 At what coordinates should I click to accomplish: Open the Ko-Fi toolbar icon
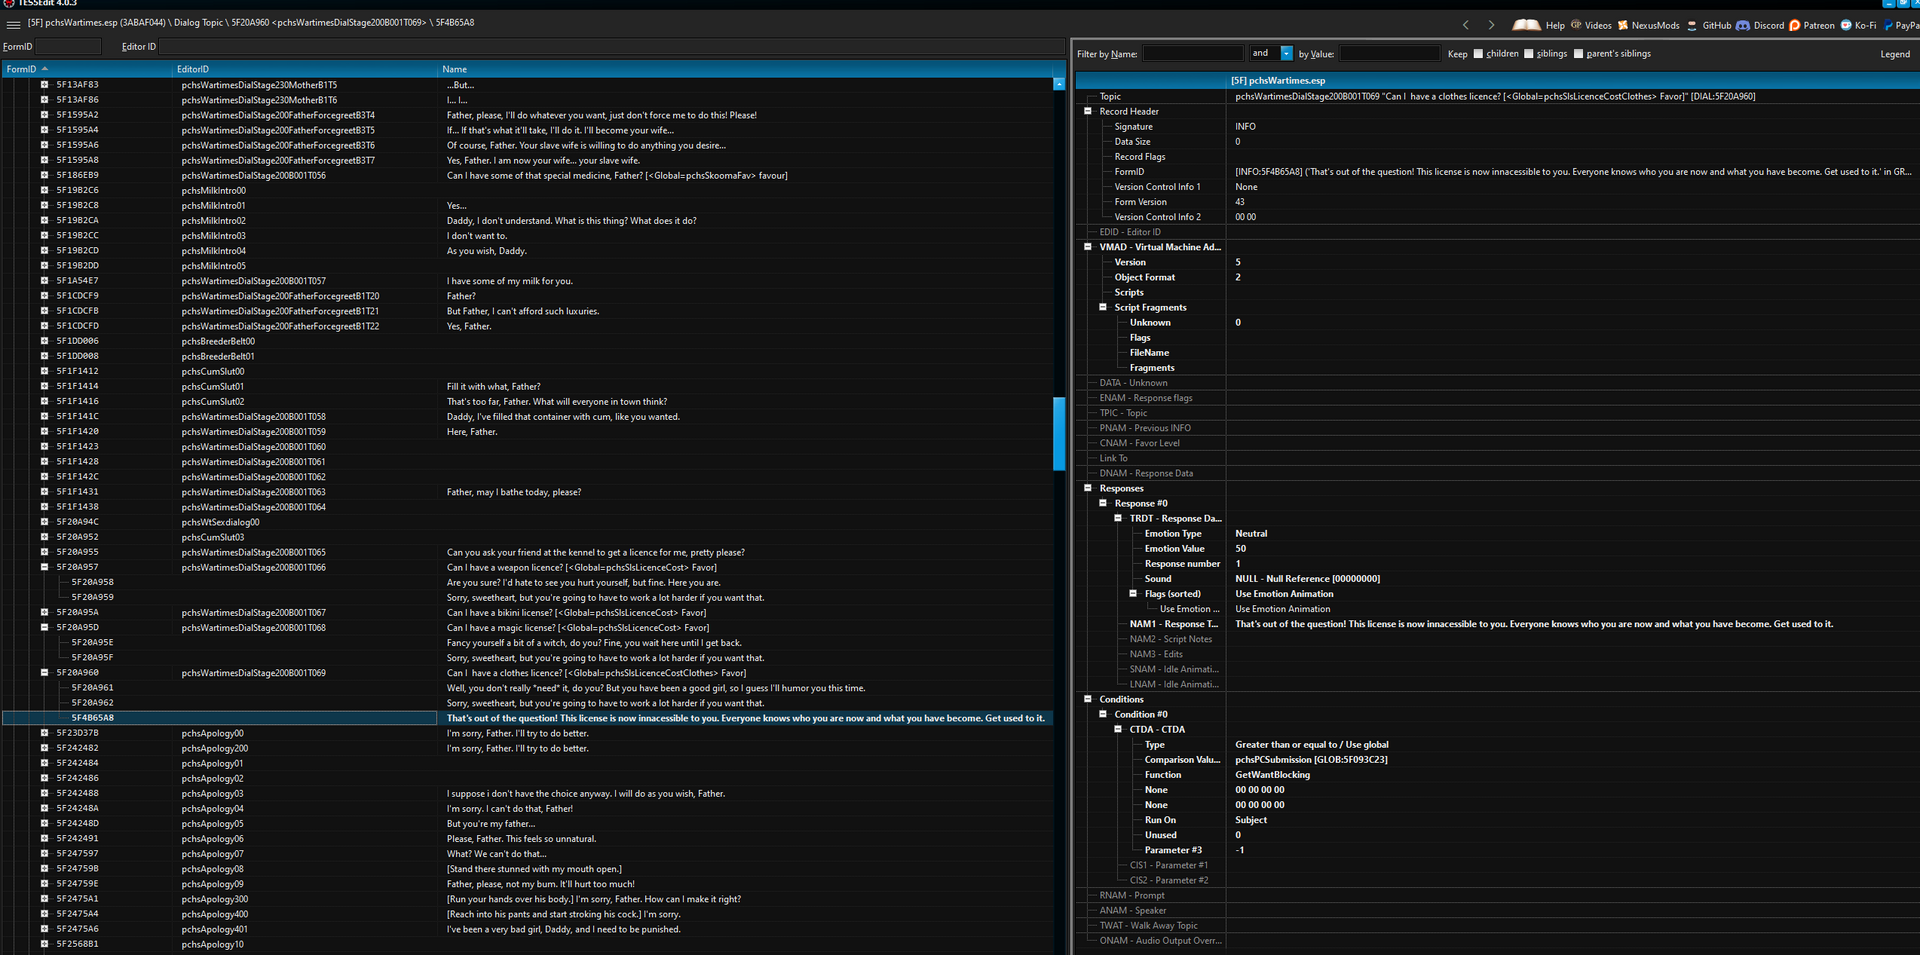point(1846,25)
